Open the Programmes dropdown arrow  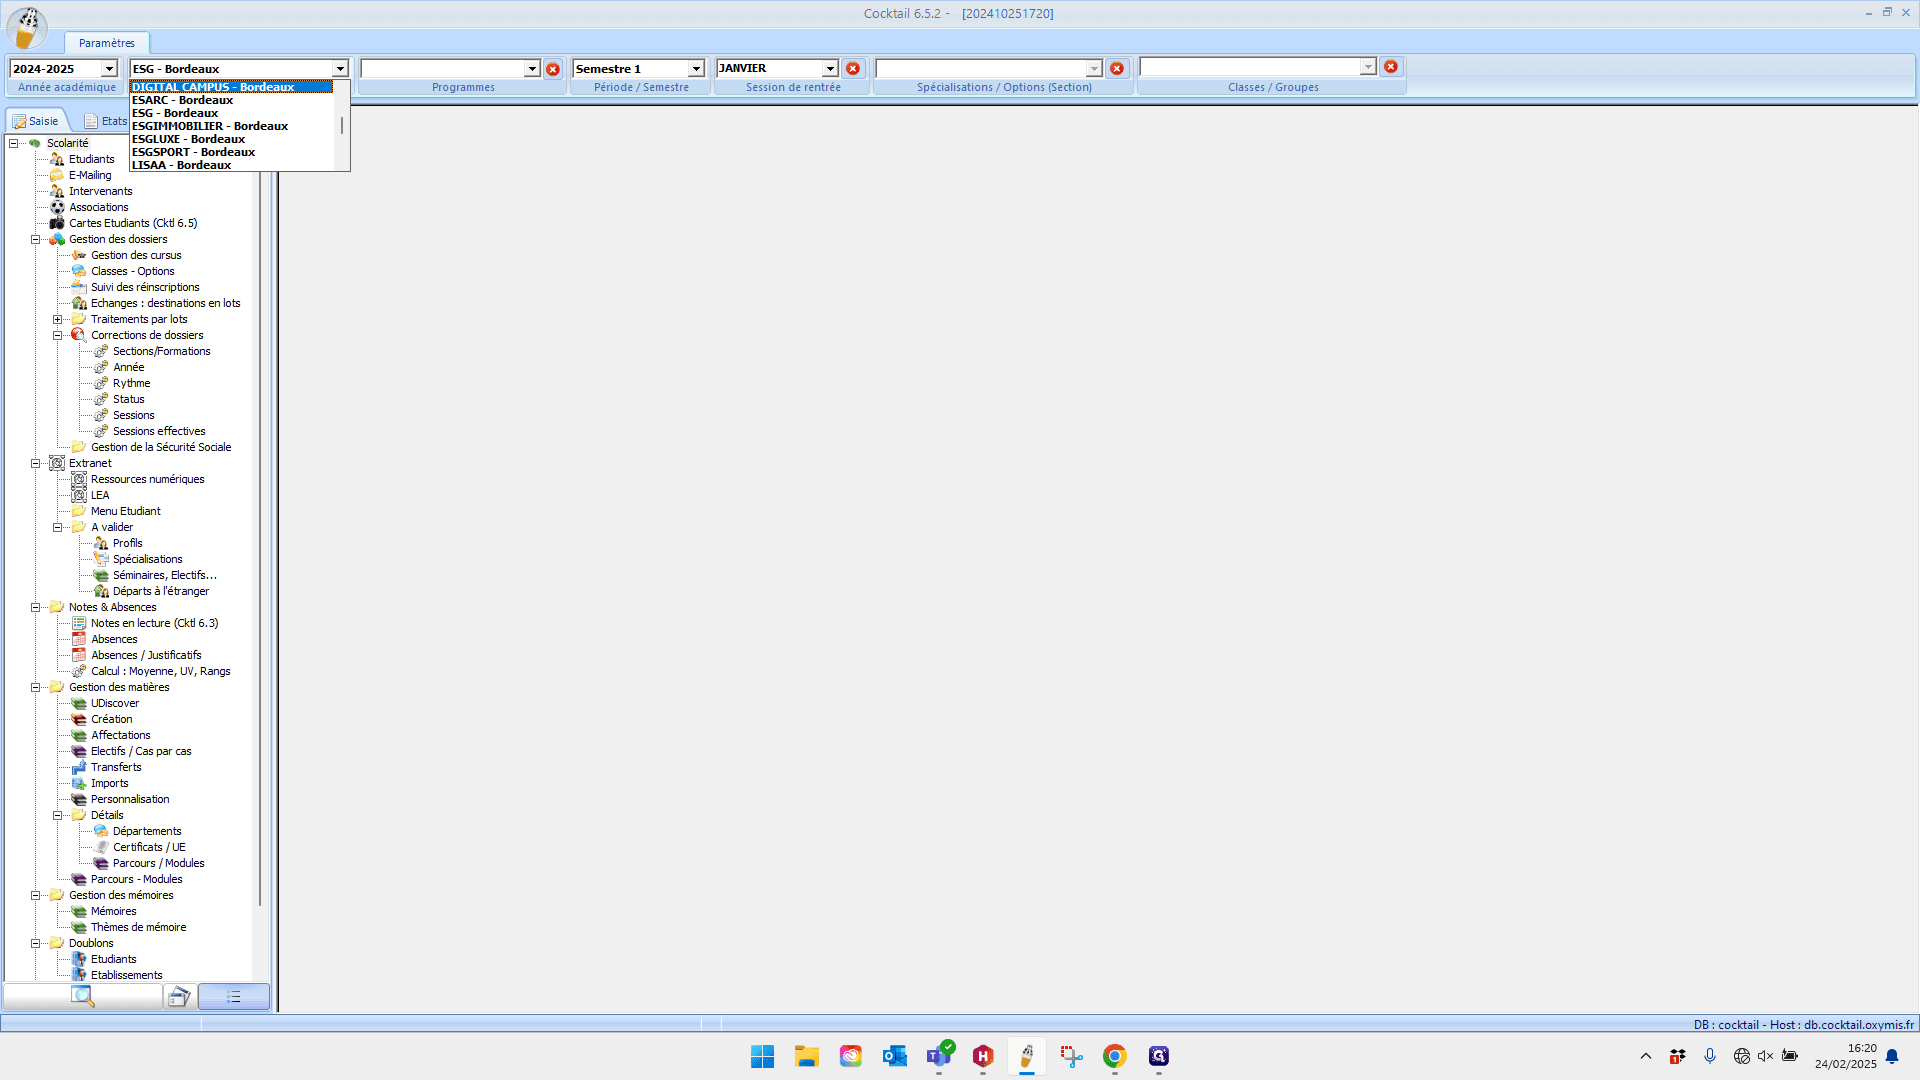pos(532,69)
